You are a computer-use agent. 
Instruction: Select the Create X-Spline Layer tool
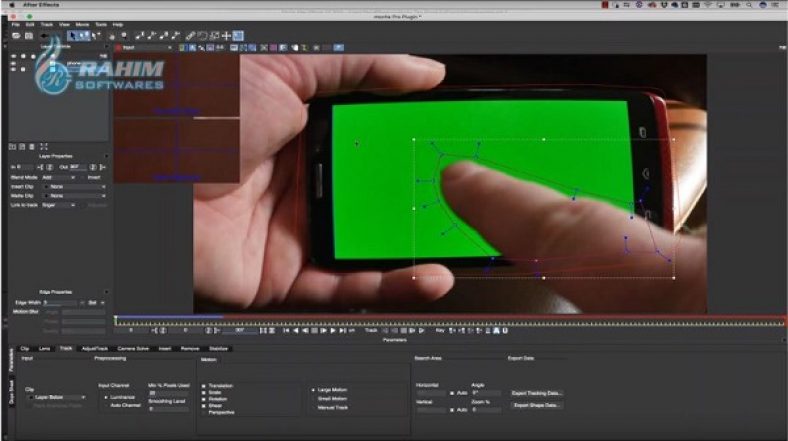pyautogui.click(x=140, y=36)
